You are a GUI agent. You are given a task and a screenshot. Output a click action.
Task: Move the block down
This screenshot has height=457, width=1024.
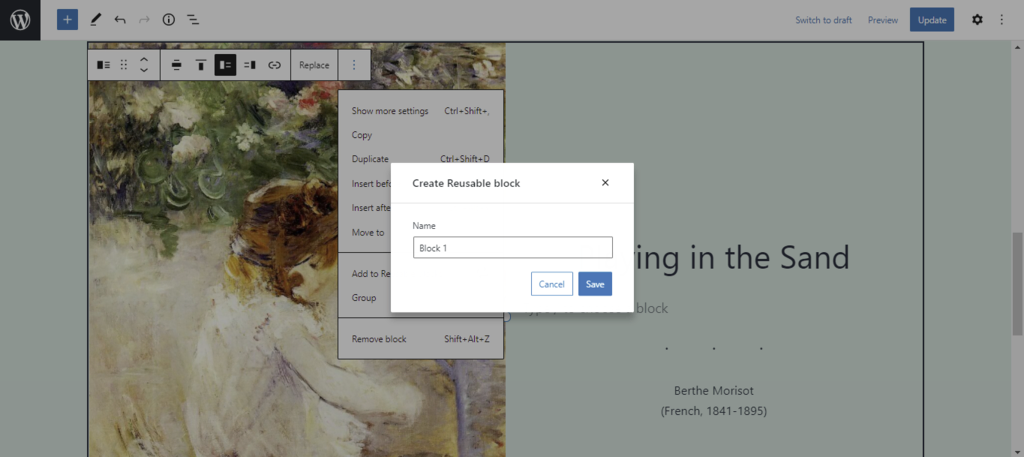pyautogui.click(x=144, y=71)
